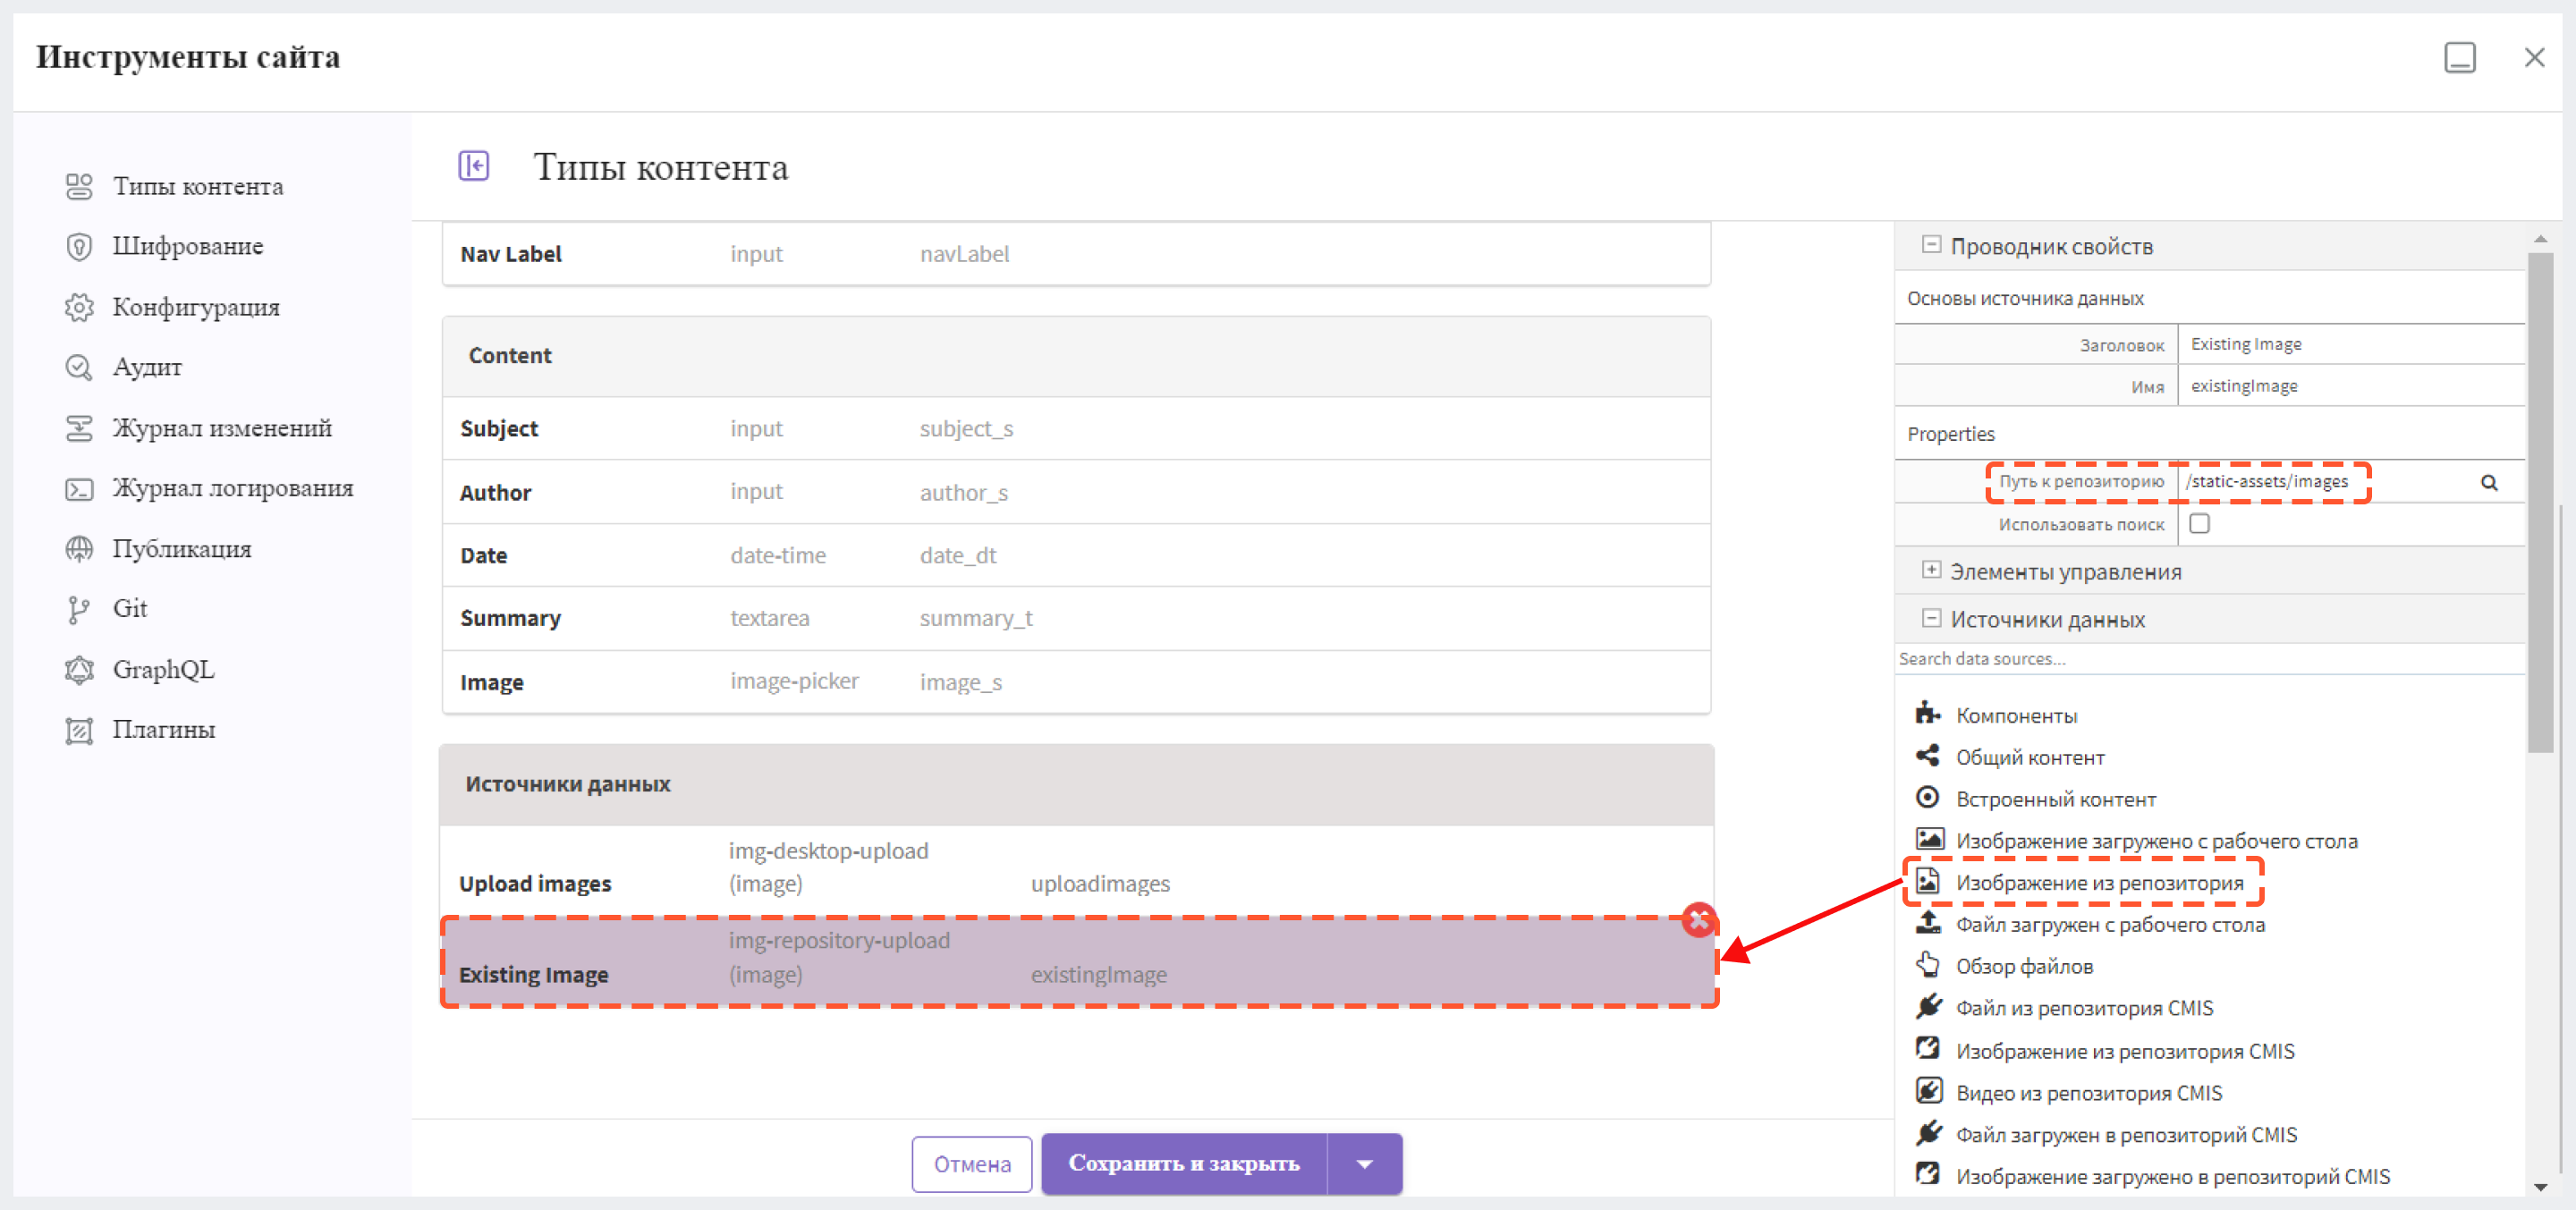Select the Author input field row
Viewport: 2576px width, 1210px height.
pos(1076,492)
